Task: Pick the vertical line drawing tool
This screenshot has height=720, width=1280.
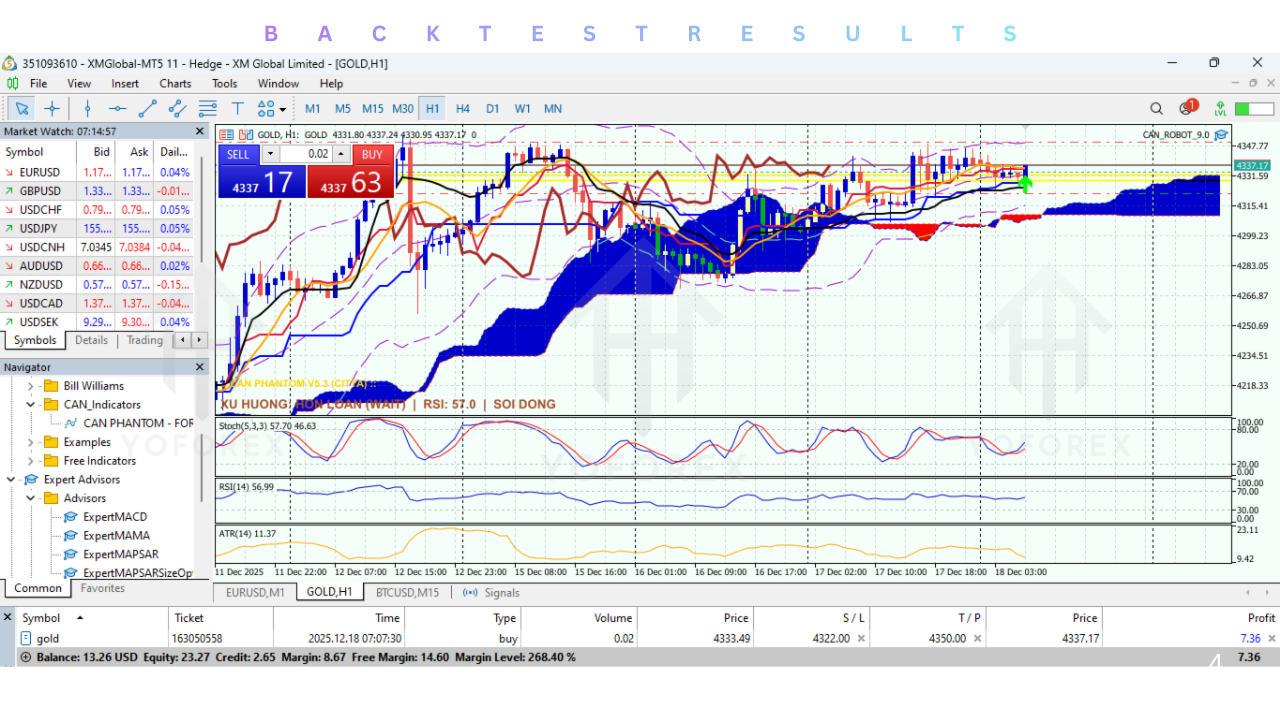Action: [x=88, y=108]
